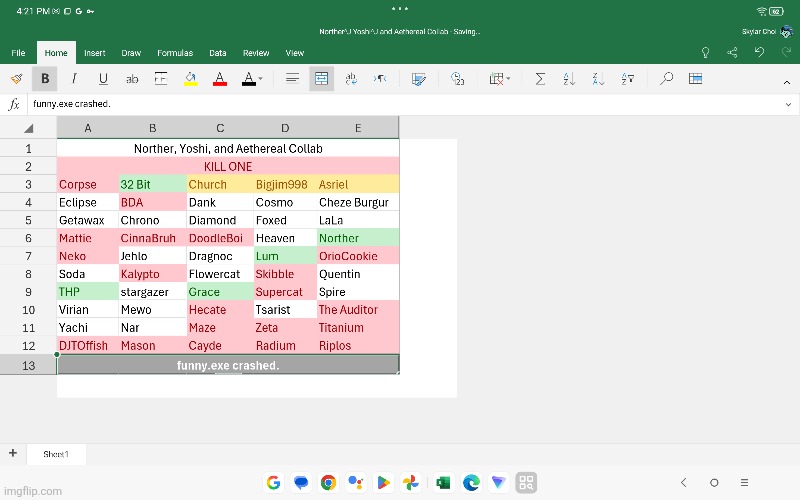Switch to the Insert tab
800x500 pixels.
(x=94, y=53)
